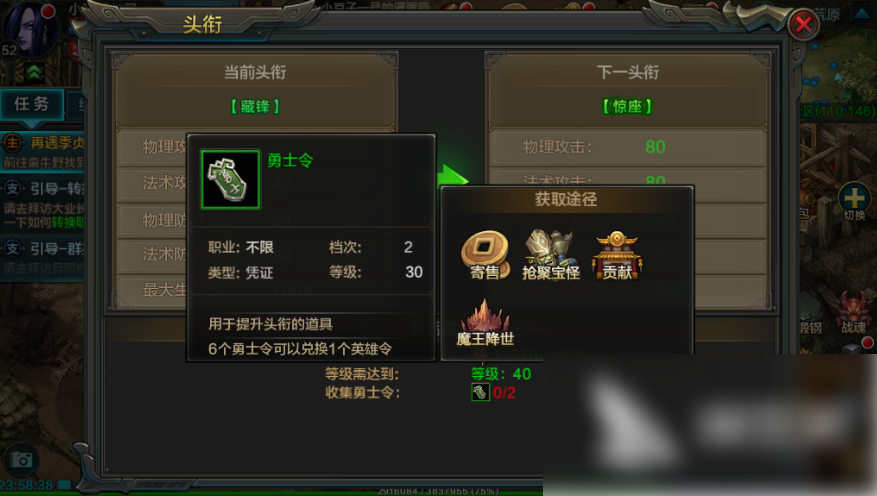877x496 pixels.
Task: Switch to the 任务 tab
Action: pos(32,105)
